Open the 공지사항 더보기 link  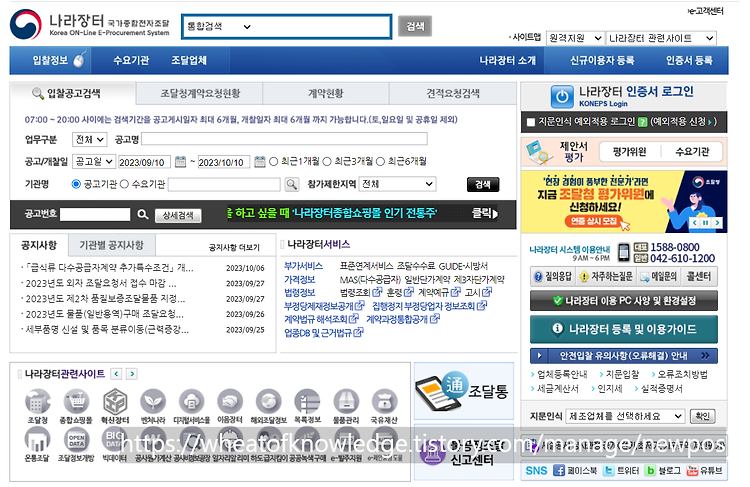(x=234, y=247)
